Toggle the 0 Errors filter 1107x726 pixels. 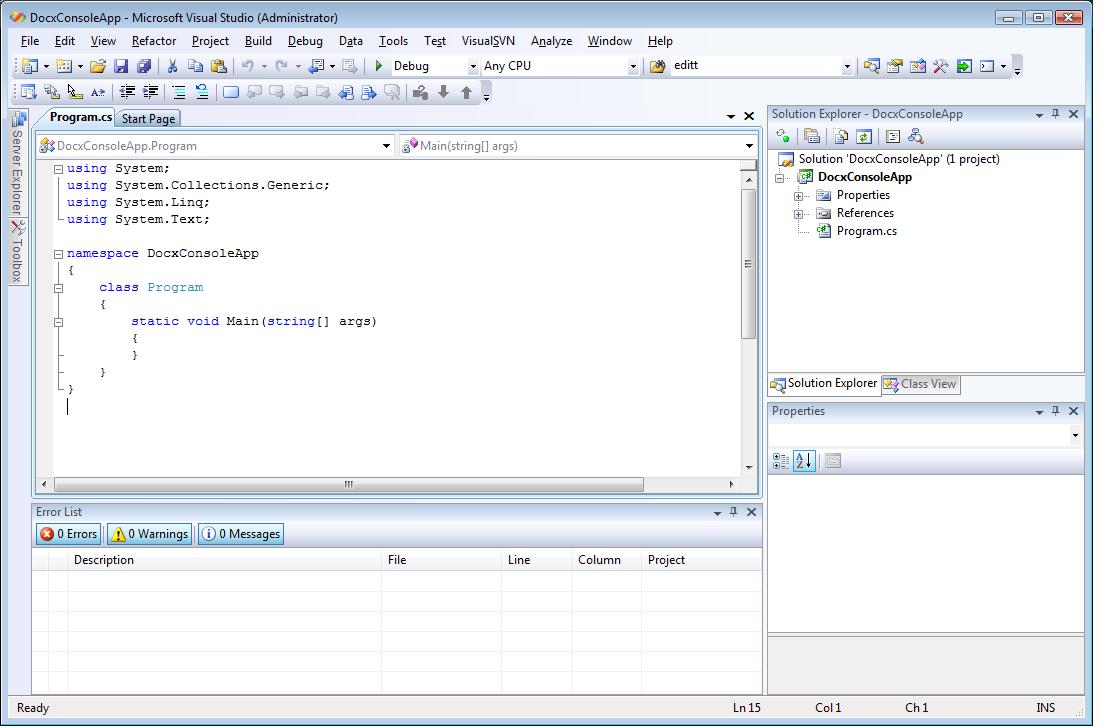pos(68,534)
